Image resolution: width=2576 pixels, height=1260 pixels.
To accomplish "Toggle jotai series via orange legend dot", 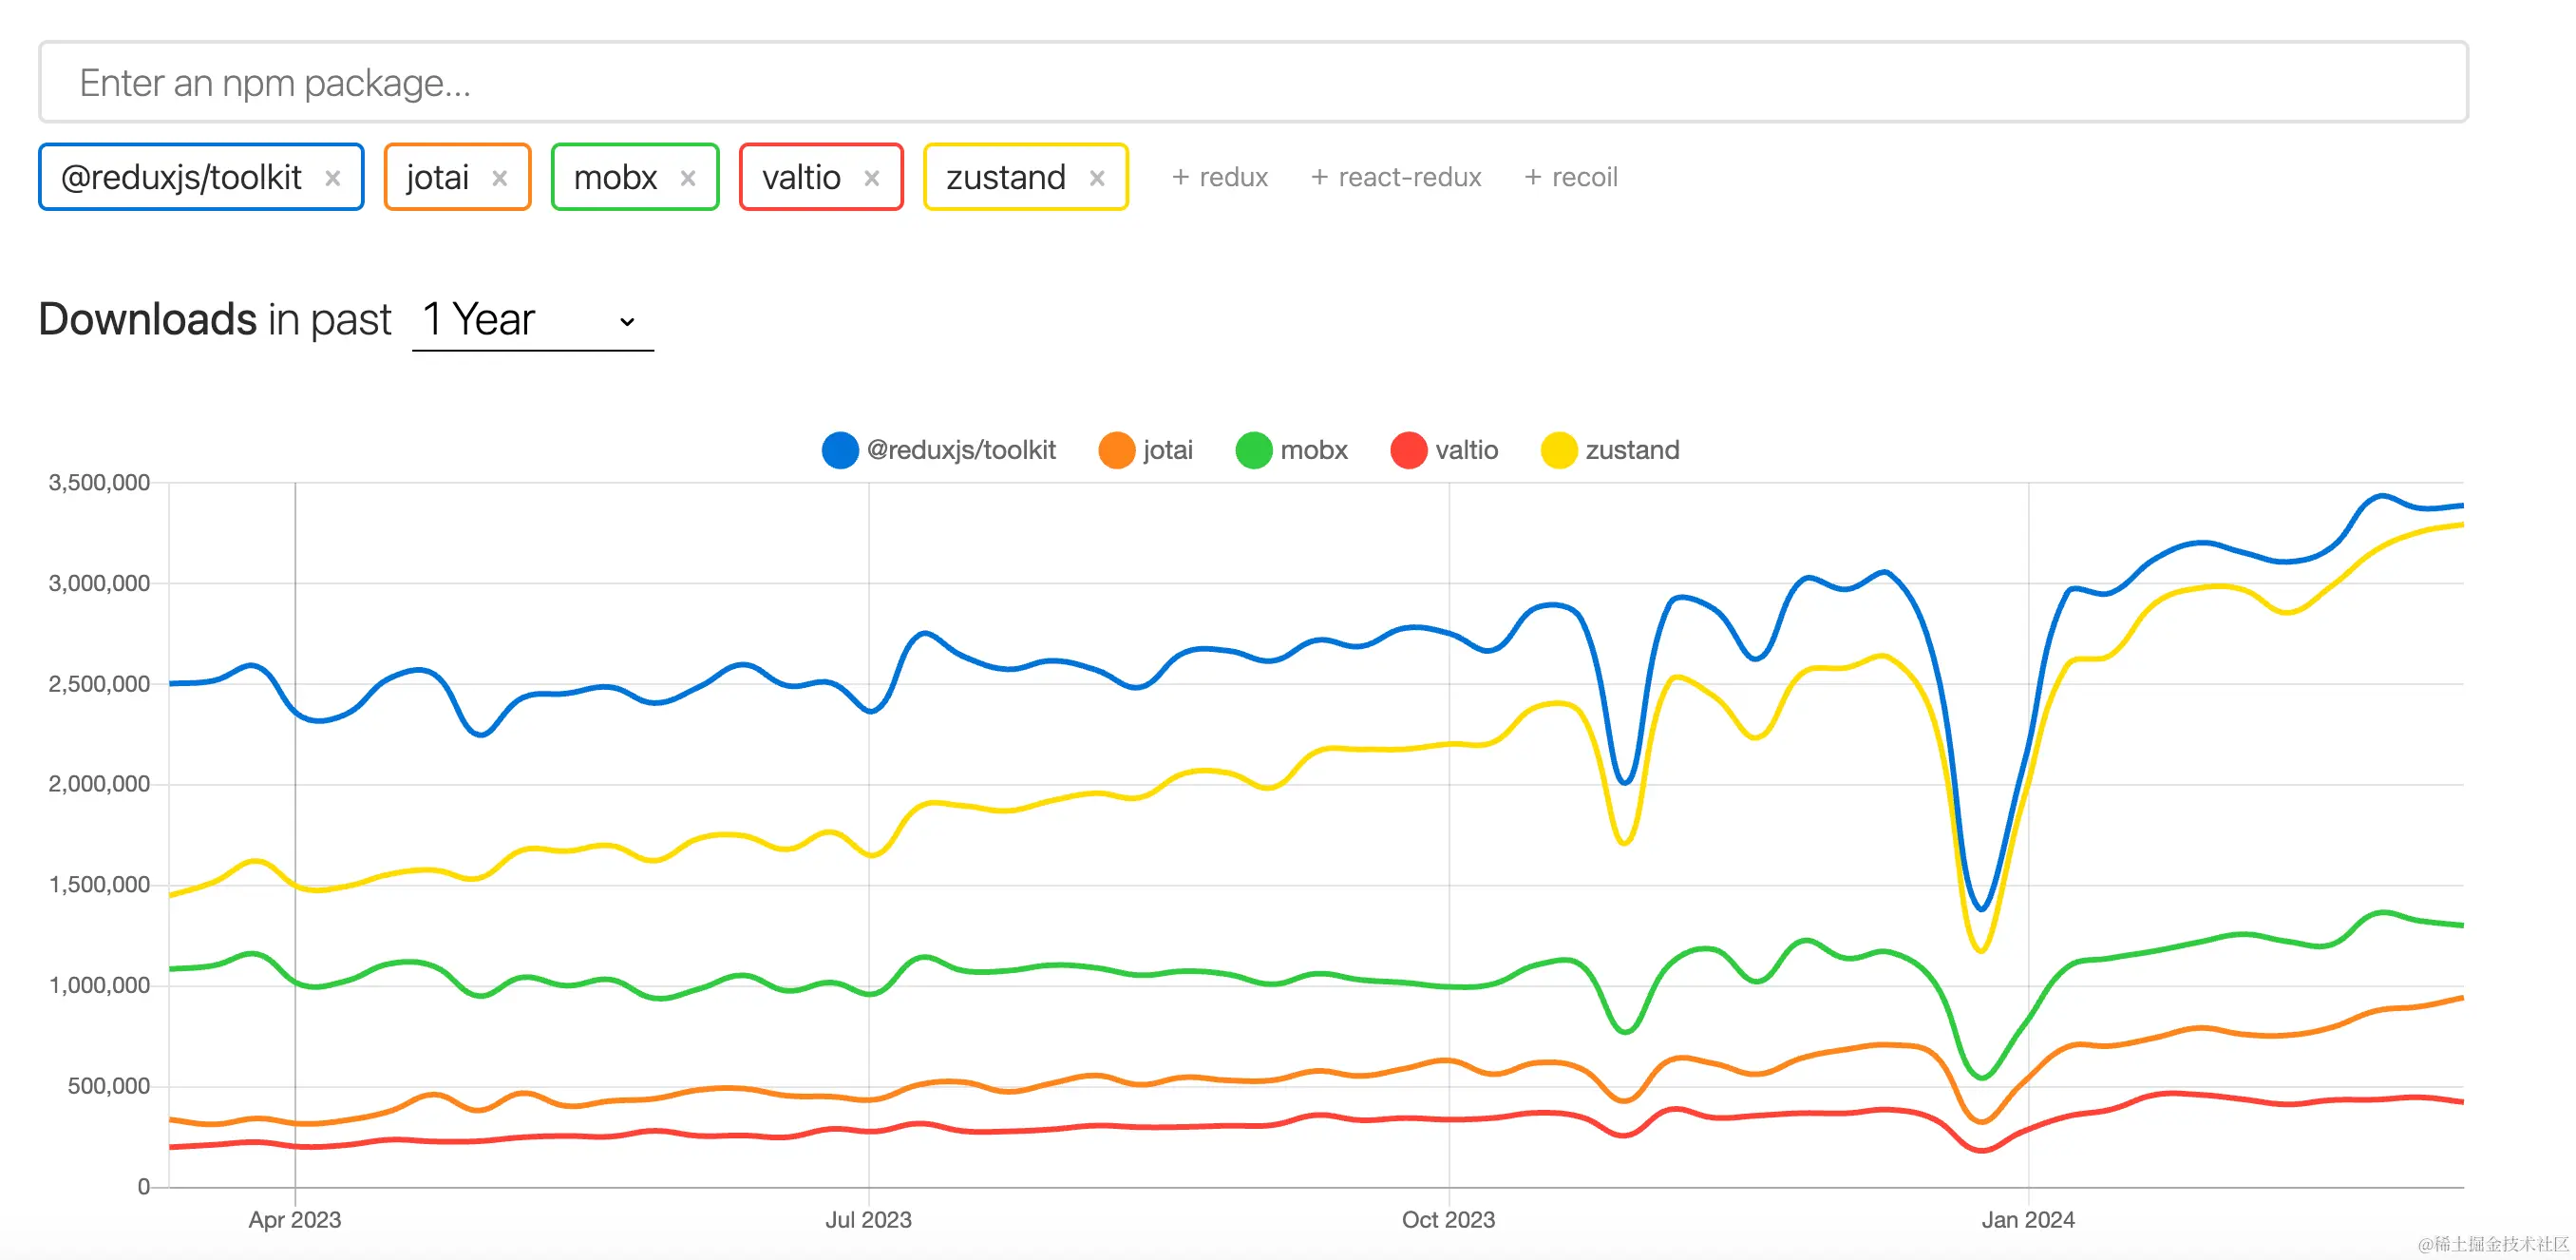I will [1116, 450].
